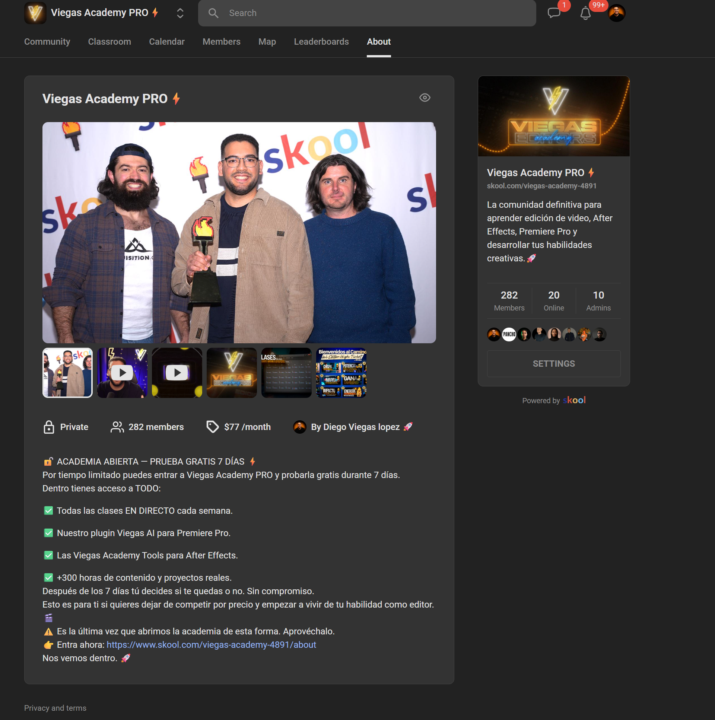Viewport: 715px width, 720px height.
Task: Click the Viegas Academy logo icon
Action: (35, 13)
